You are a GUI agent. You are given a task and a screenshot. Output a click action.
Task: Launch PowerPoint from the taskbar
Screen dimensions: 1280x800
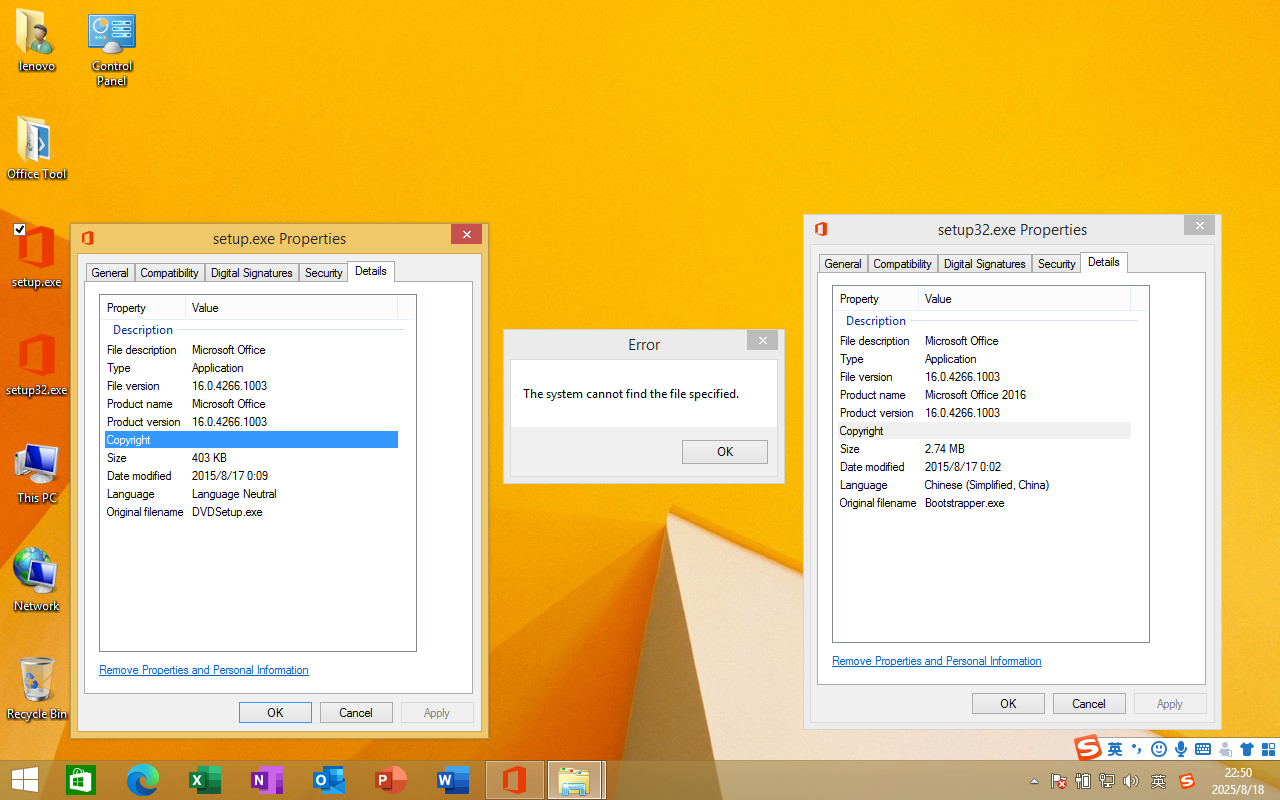click(x=391, y=780)
